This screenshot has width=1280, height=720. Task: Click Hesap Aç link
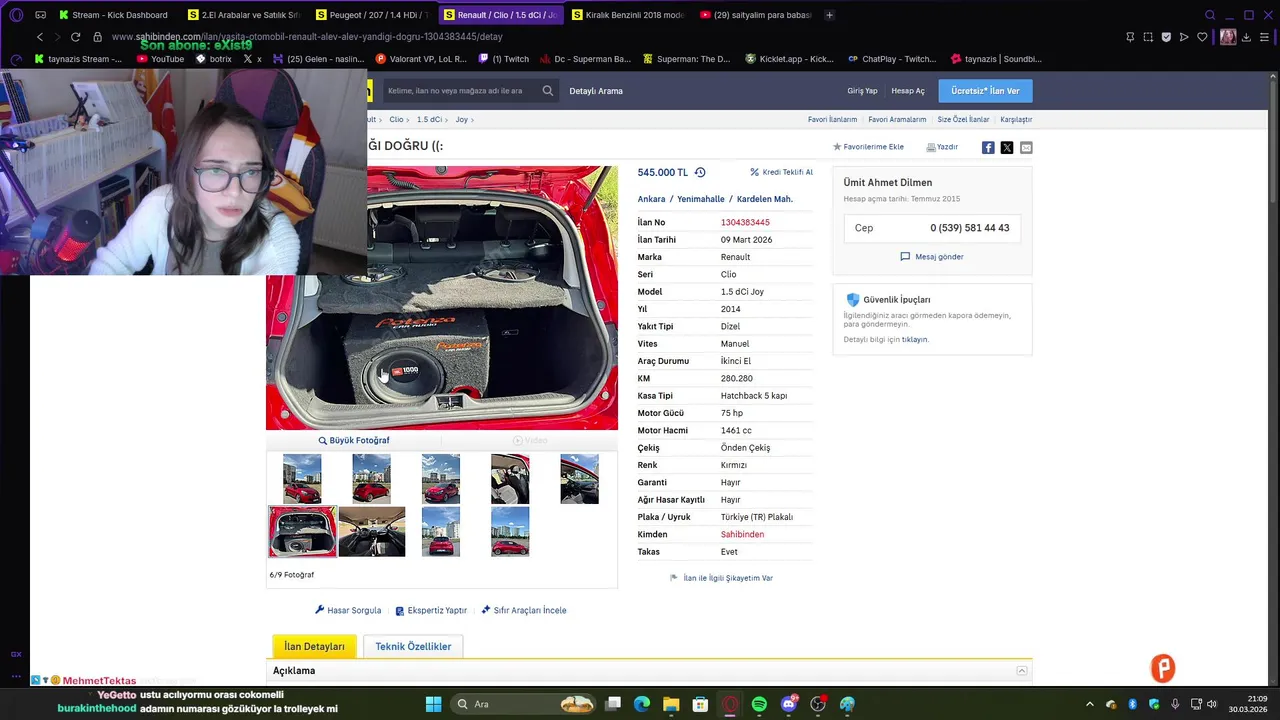click(x=908, y=91)
